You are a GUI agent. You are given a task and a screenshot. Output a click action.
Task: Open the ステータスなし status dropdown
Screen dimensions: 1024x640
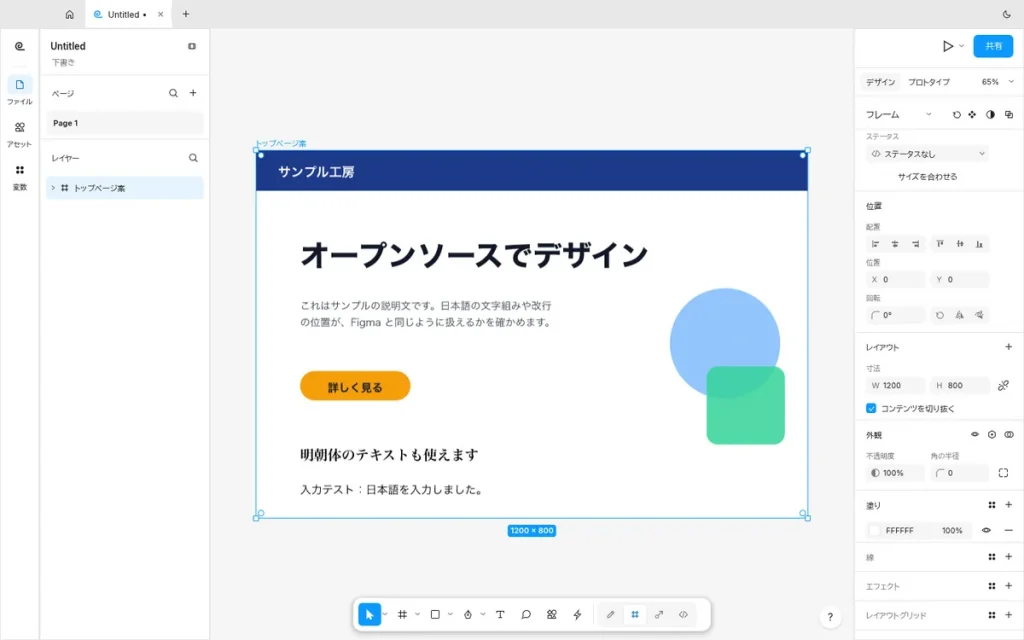click(927, 154)
